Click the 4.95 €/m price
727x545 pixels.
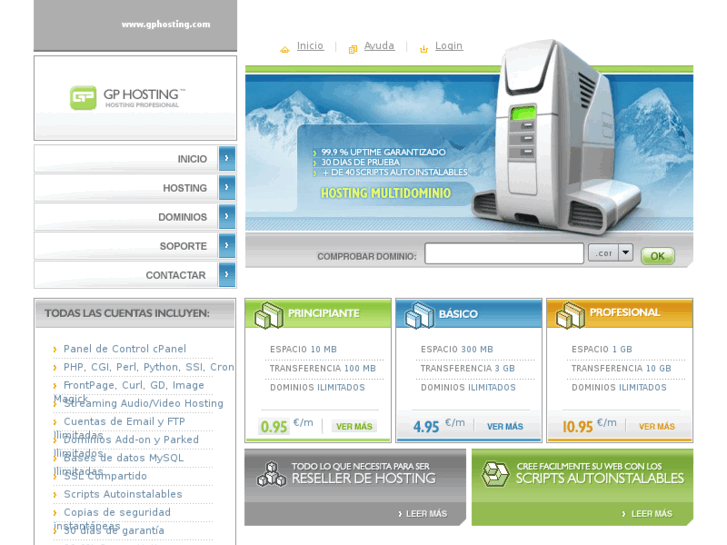(439, 425)
